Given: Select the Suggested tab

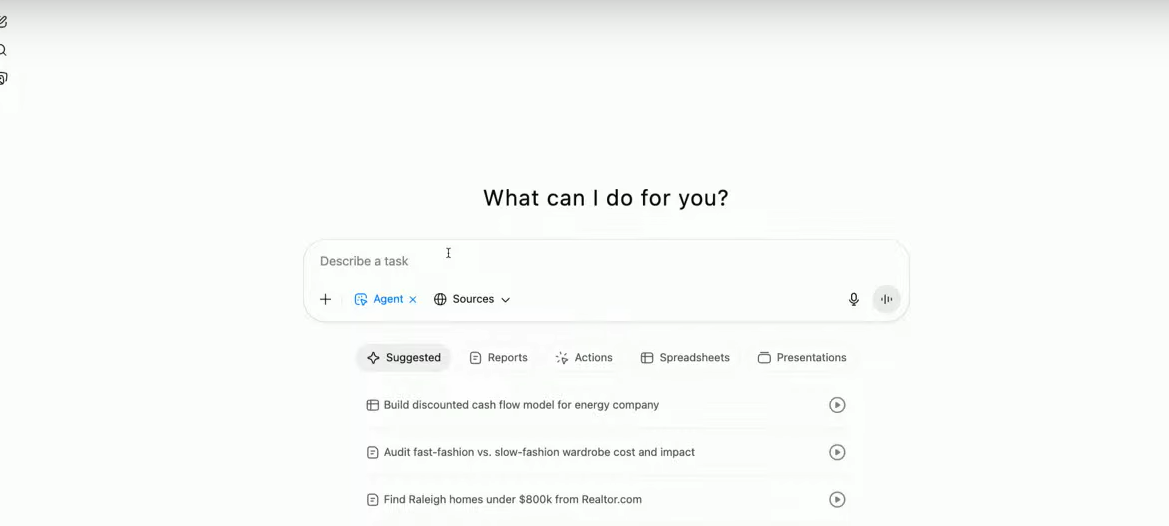Looking at the screenshot, I should (404, 357).
